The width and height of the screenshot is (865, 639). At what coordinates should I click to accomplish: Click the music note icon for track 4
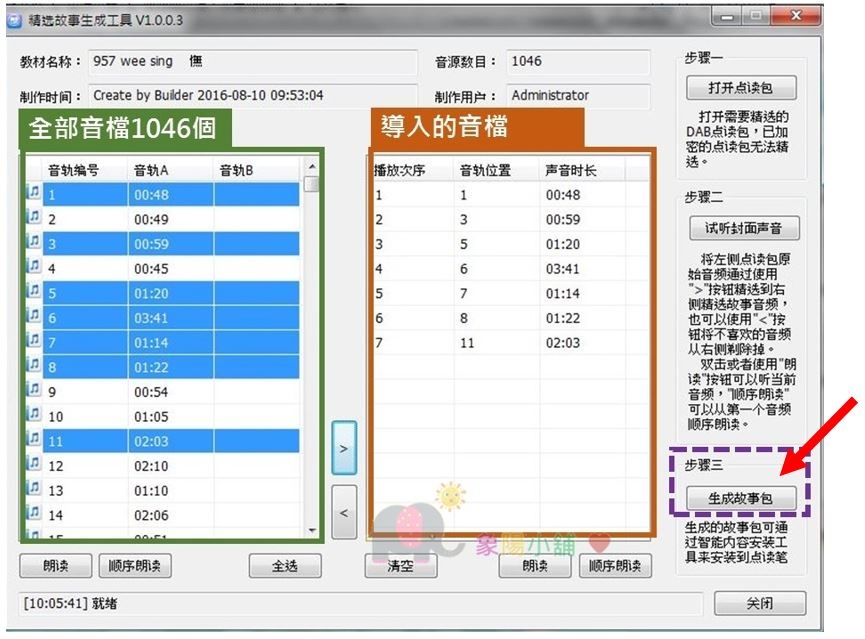[x=34, y=267]
